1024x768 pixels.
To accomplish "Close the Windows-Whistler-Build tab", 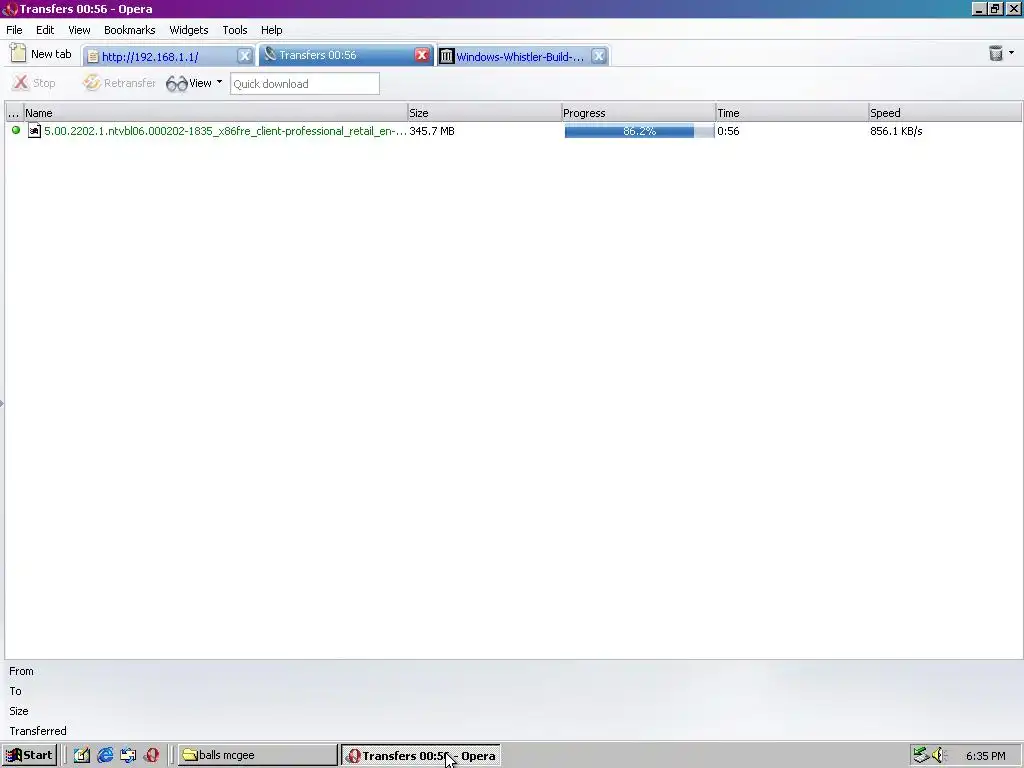I will pyautogui.click(x=598, y=56).
